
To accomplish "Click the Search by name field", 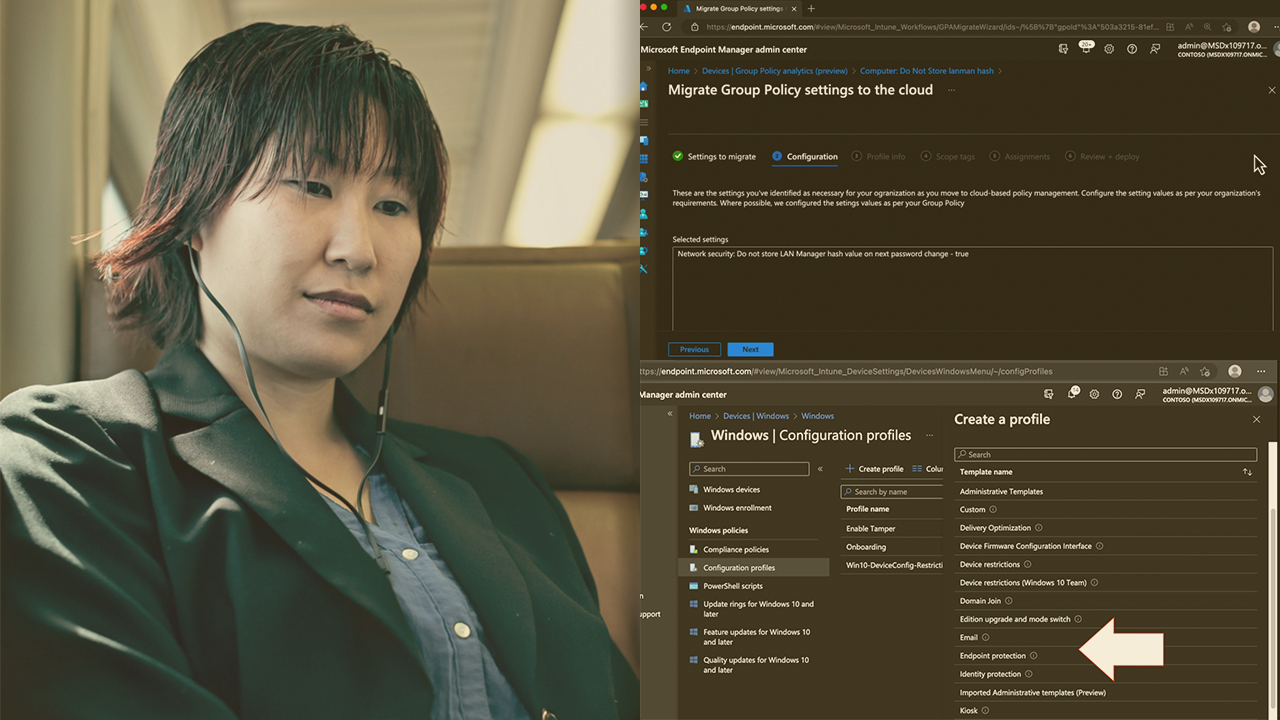I will pos(895,492).
